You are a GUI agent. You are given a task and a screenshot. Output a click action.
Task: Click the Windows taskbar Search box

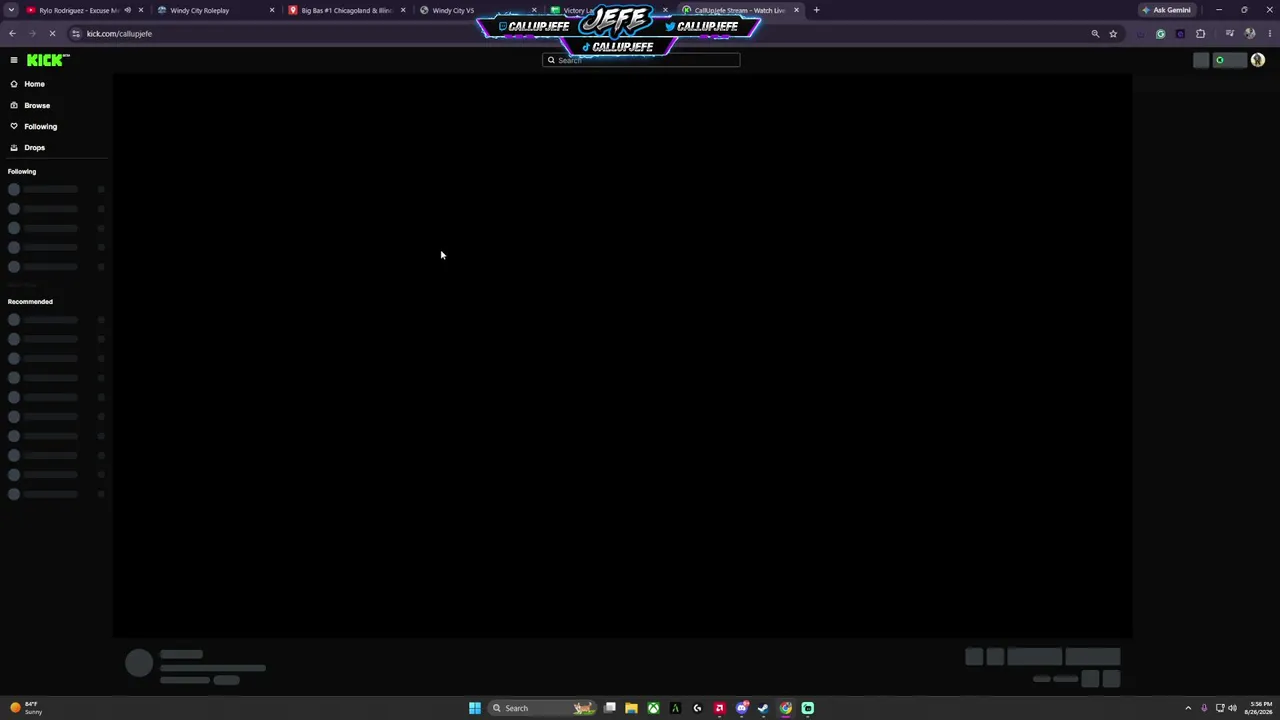541,708
